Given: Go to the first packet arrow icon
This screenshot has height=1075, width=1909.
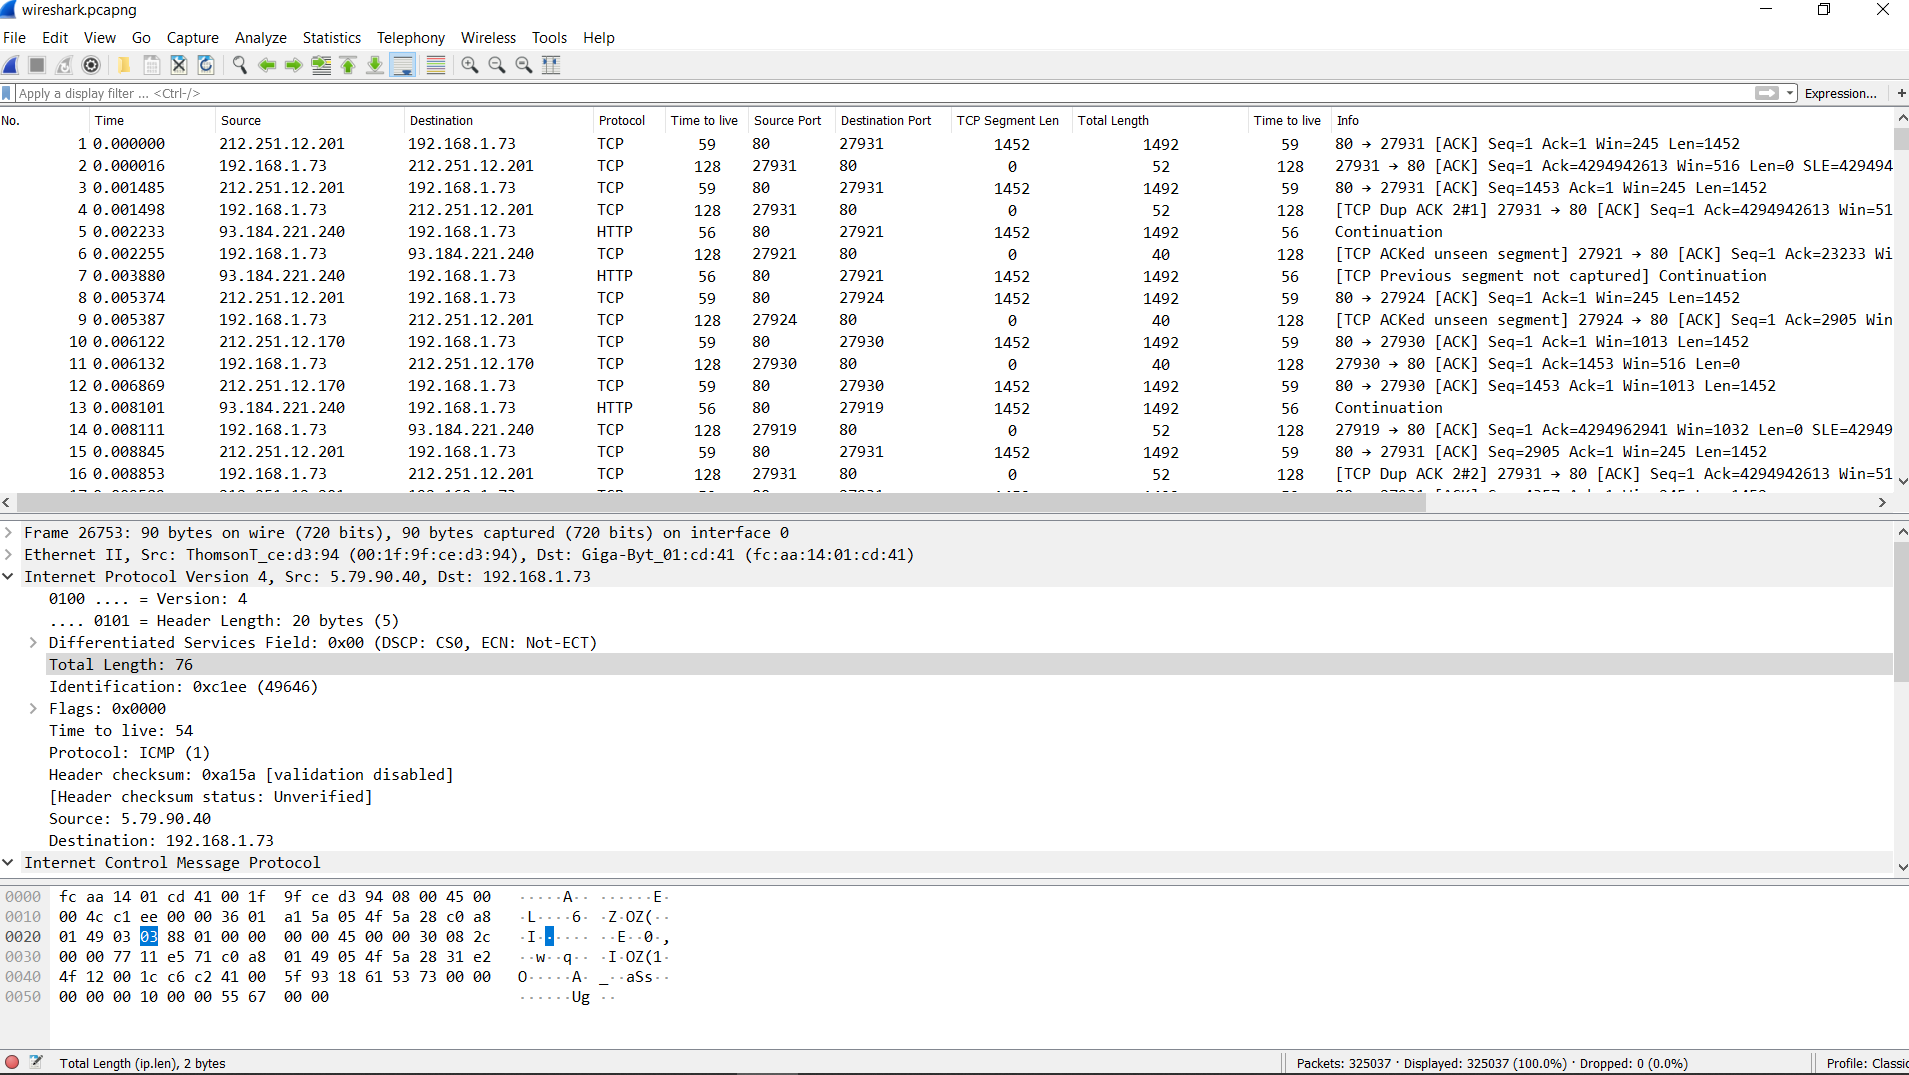Looking at the screenshot, I should tap(348, 65).
